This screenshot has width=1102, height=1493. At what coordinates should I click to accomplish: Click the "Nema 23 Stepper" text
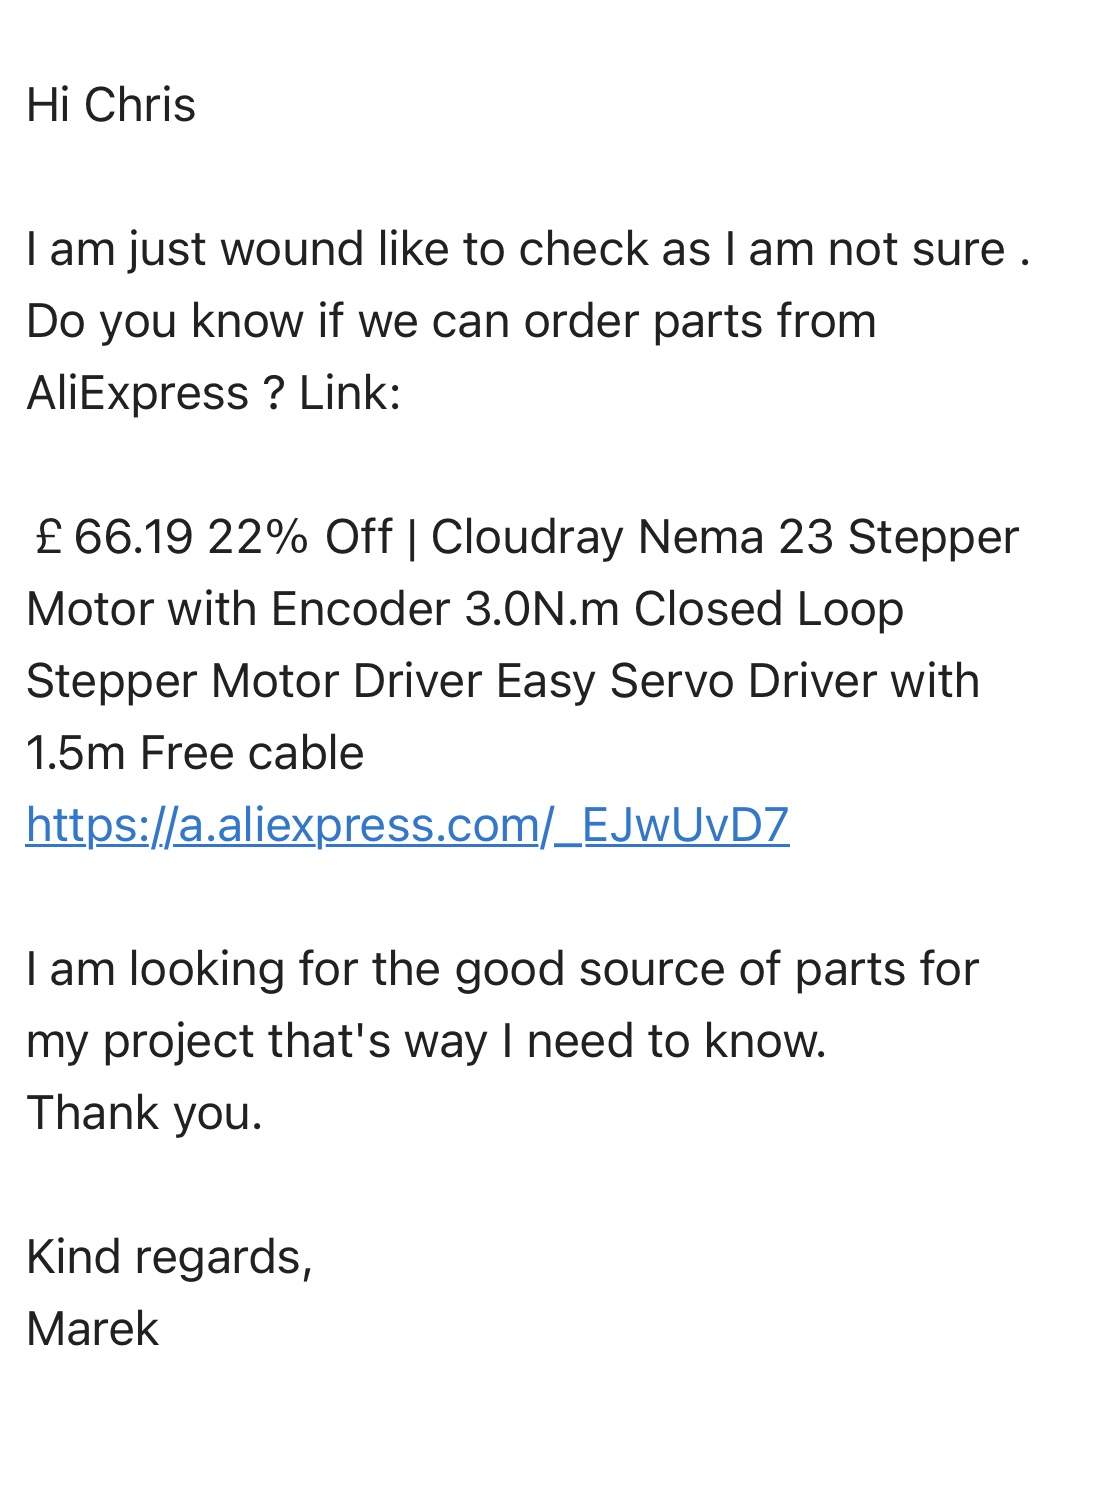coord(828,537)
